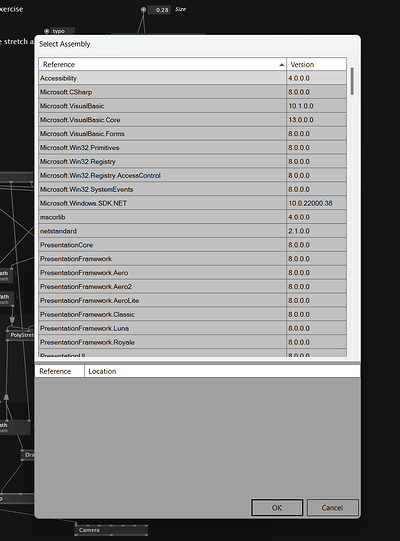Click the lower Reference column header

click(60, 371)
